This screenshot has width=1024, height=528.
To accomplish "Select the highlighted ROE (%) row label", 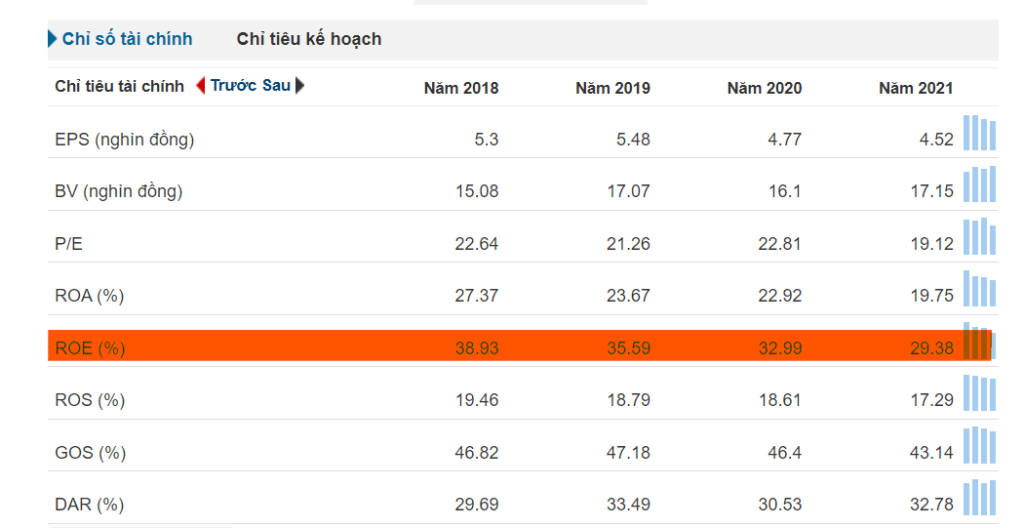I will (x=90, y=348).
